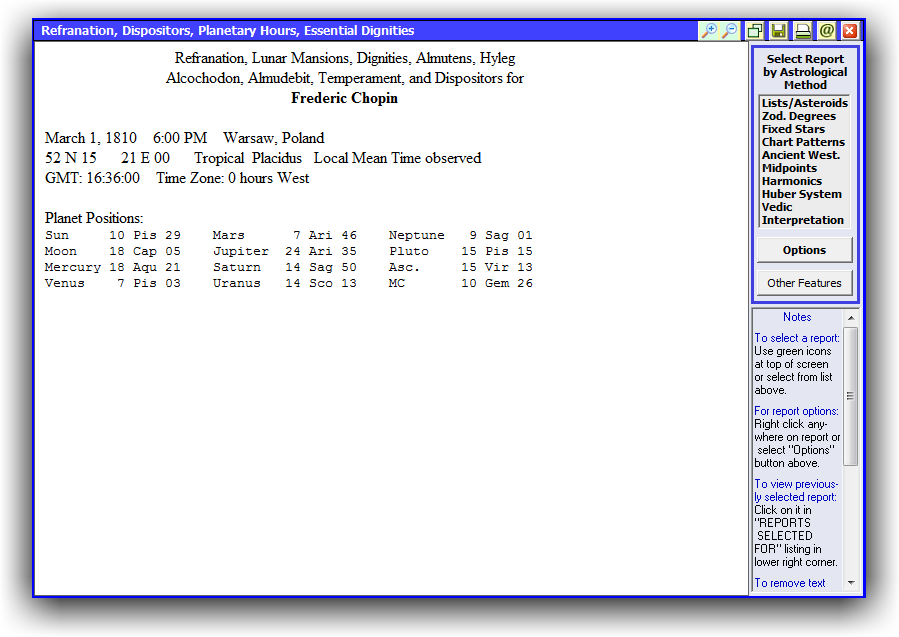
Task: Email the report with the @ icon
Action: pos(827,31)
